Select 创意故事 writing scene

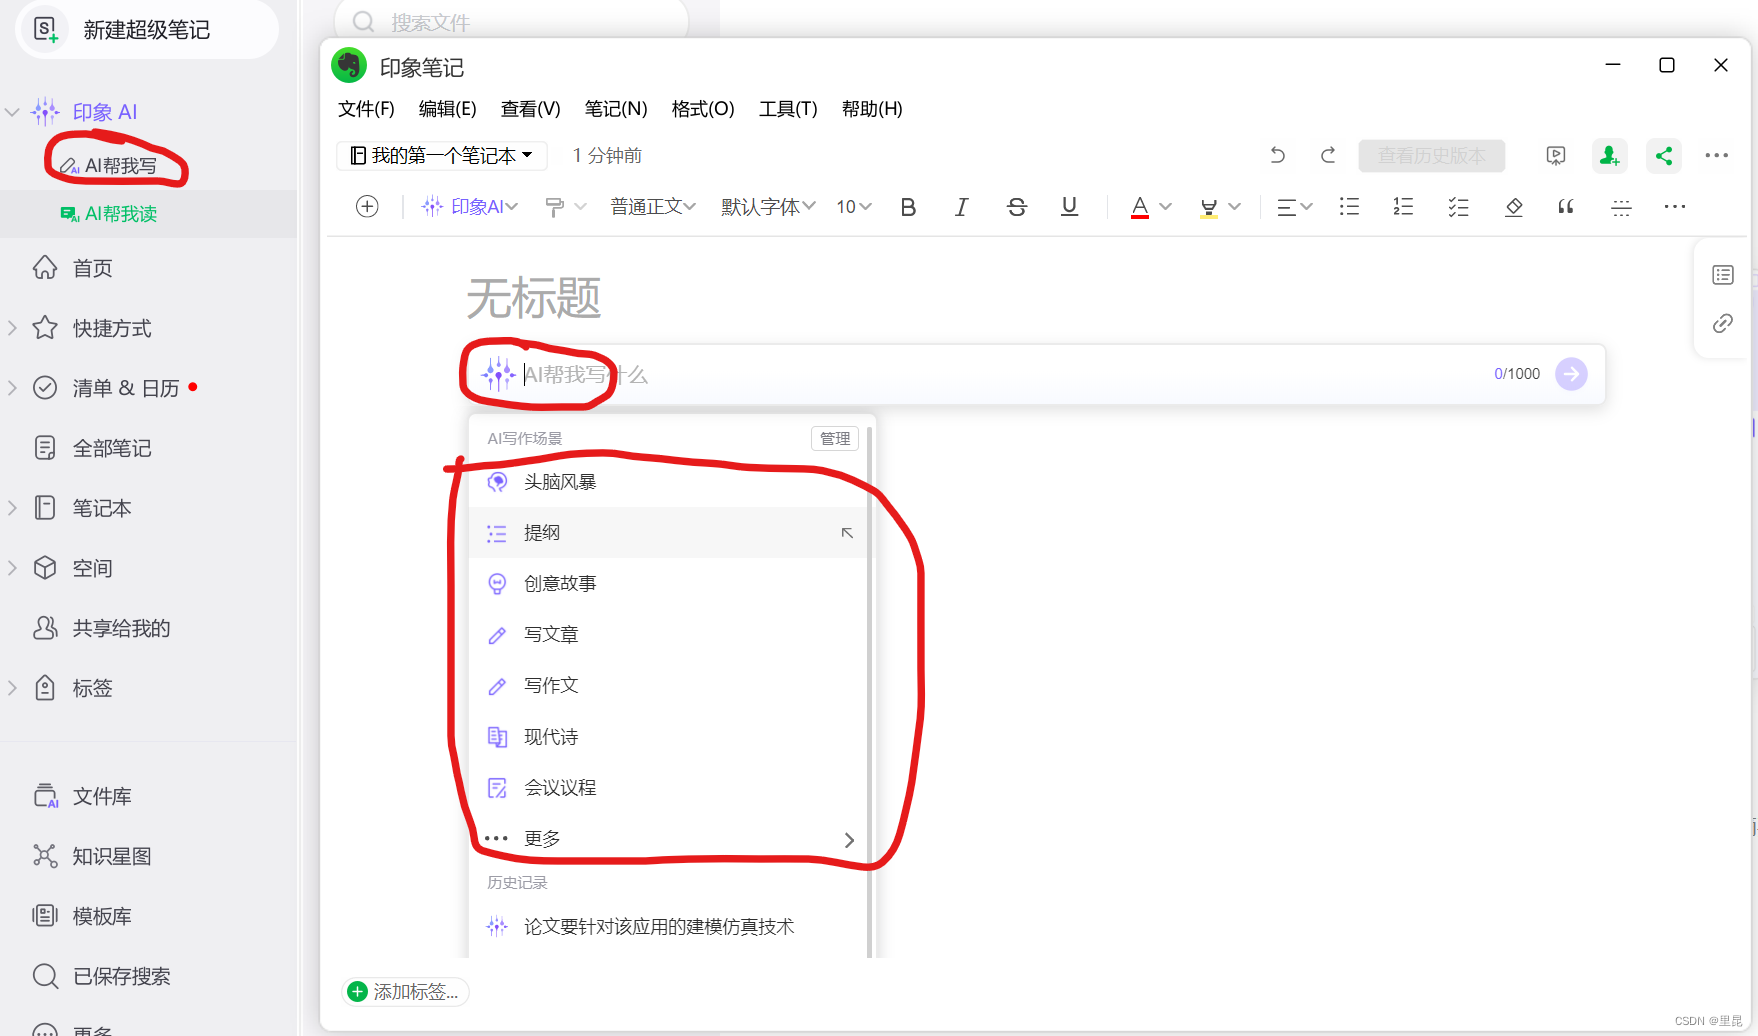[x=669, y=584]
